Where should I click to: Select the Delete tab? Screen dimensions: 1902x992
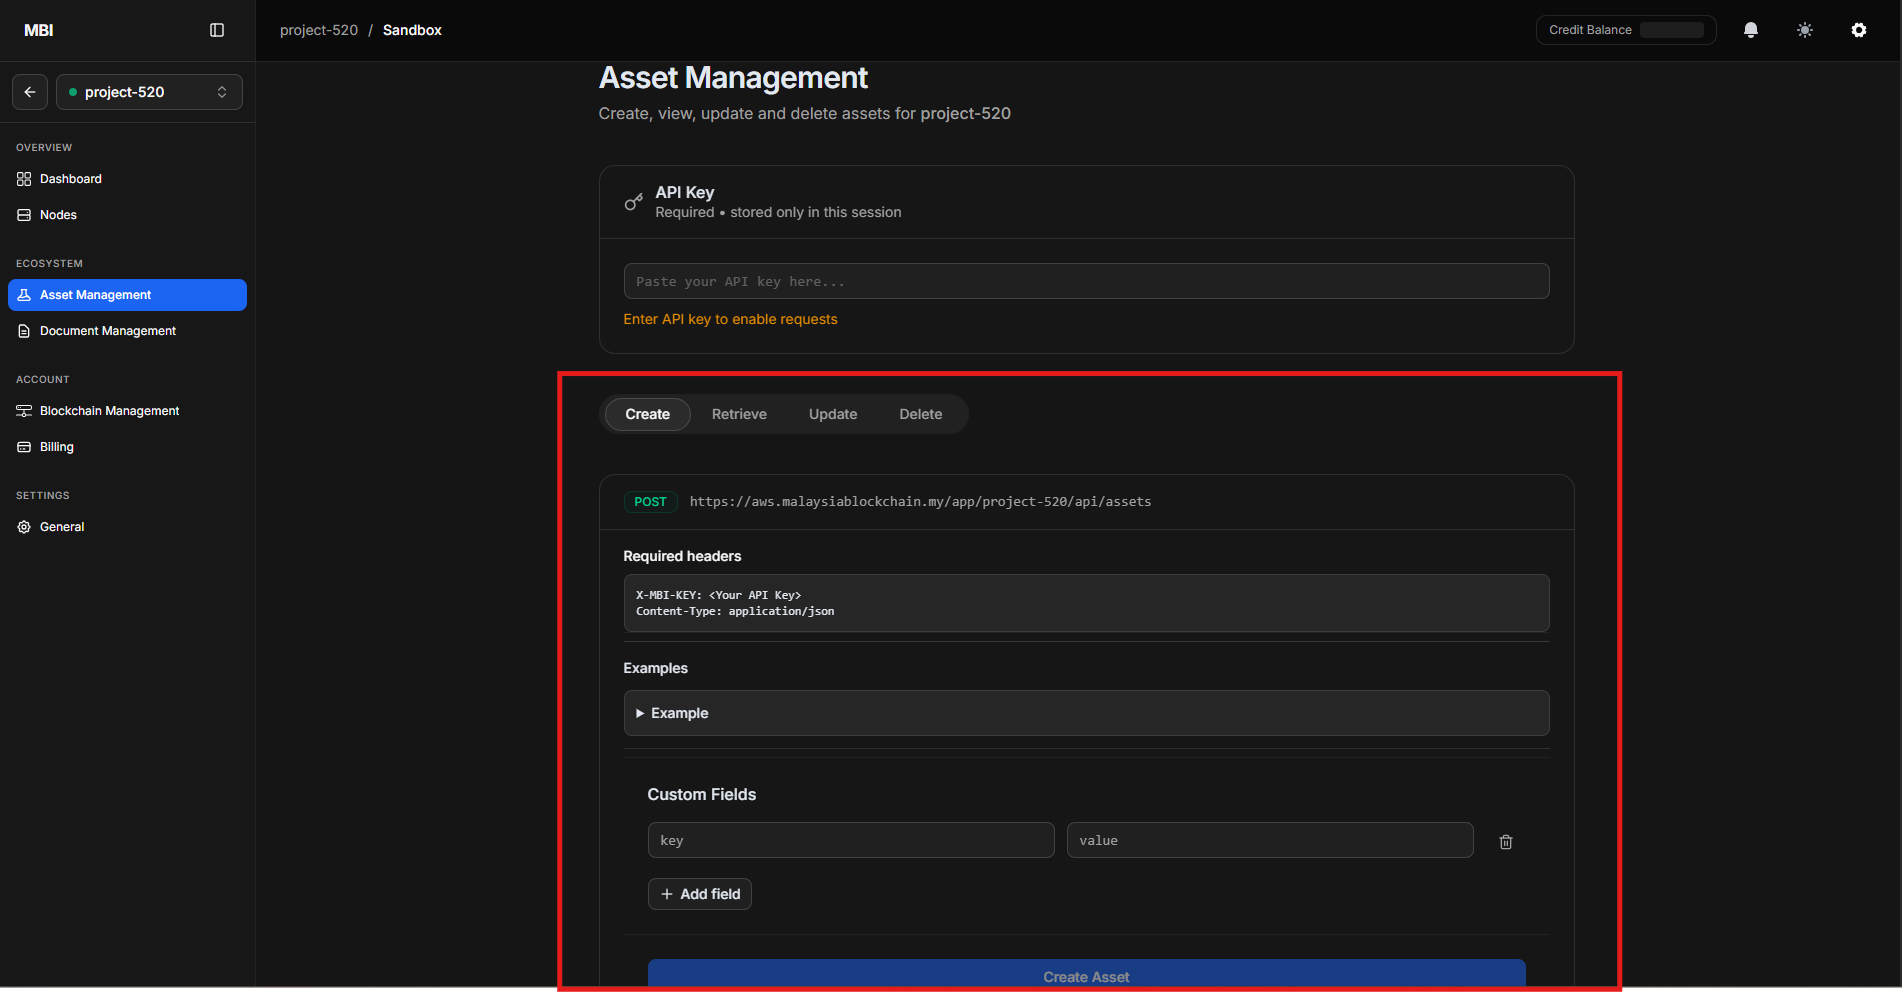[x=920, y=414]
